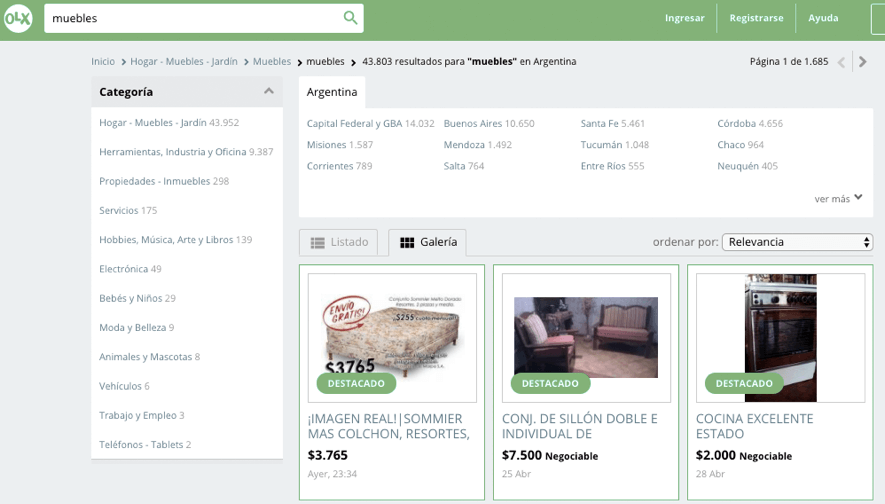This screenshot has width=885, height=504.
Task: Filter by Animales y Mascotas category
Action: 150,357
